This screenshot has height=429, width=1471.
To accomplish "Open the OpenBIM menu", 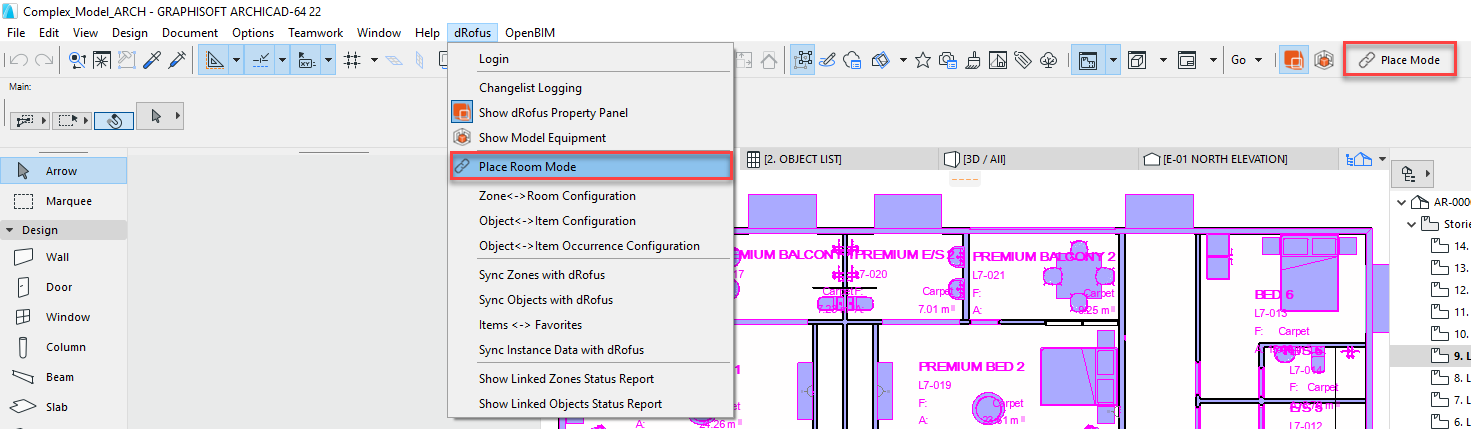I will coord(530,33).
